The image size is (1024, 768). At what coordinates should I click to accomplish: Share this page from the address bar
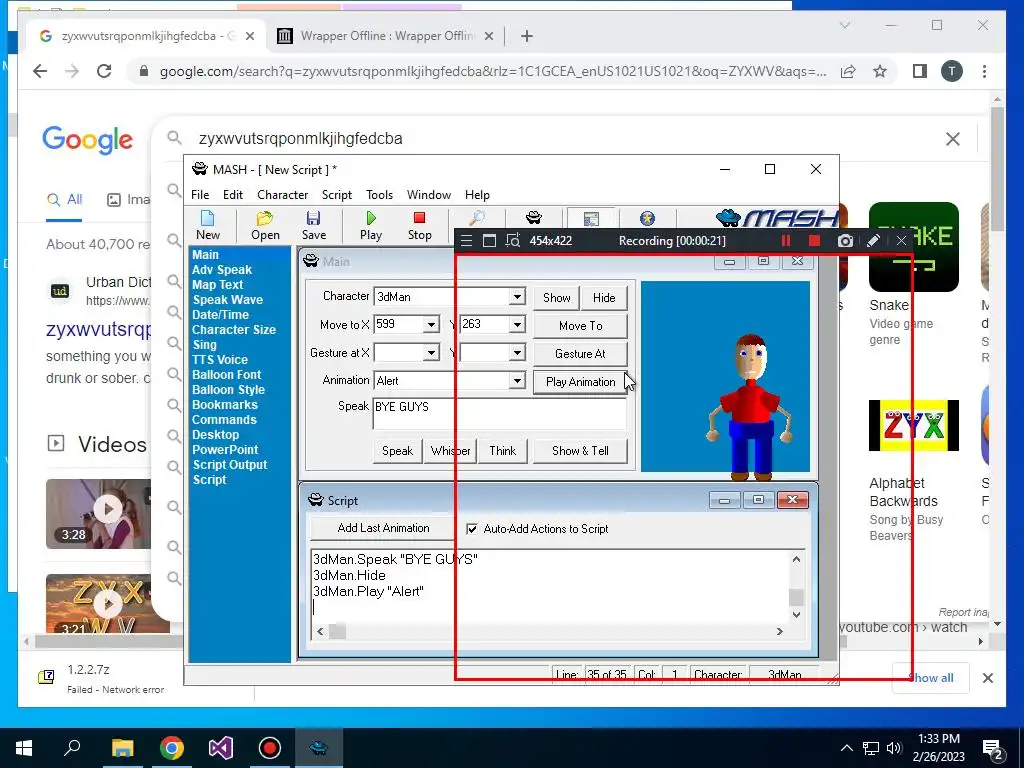(x=848, y=71)
